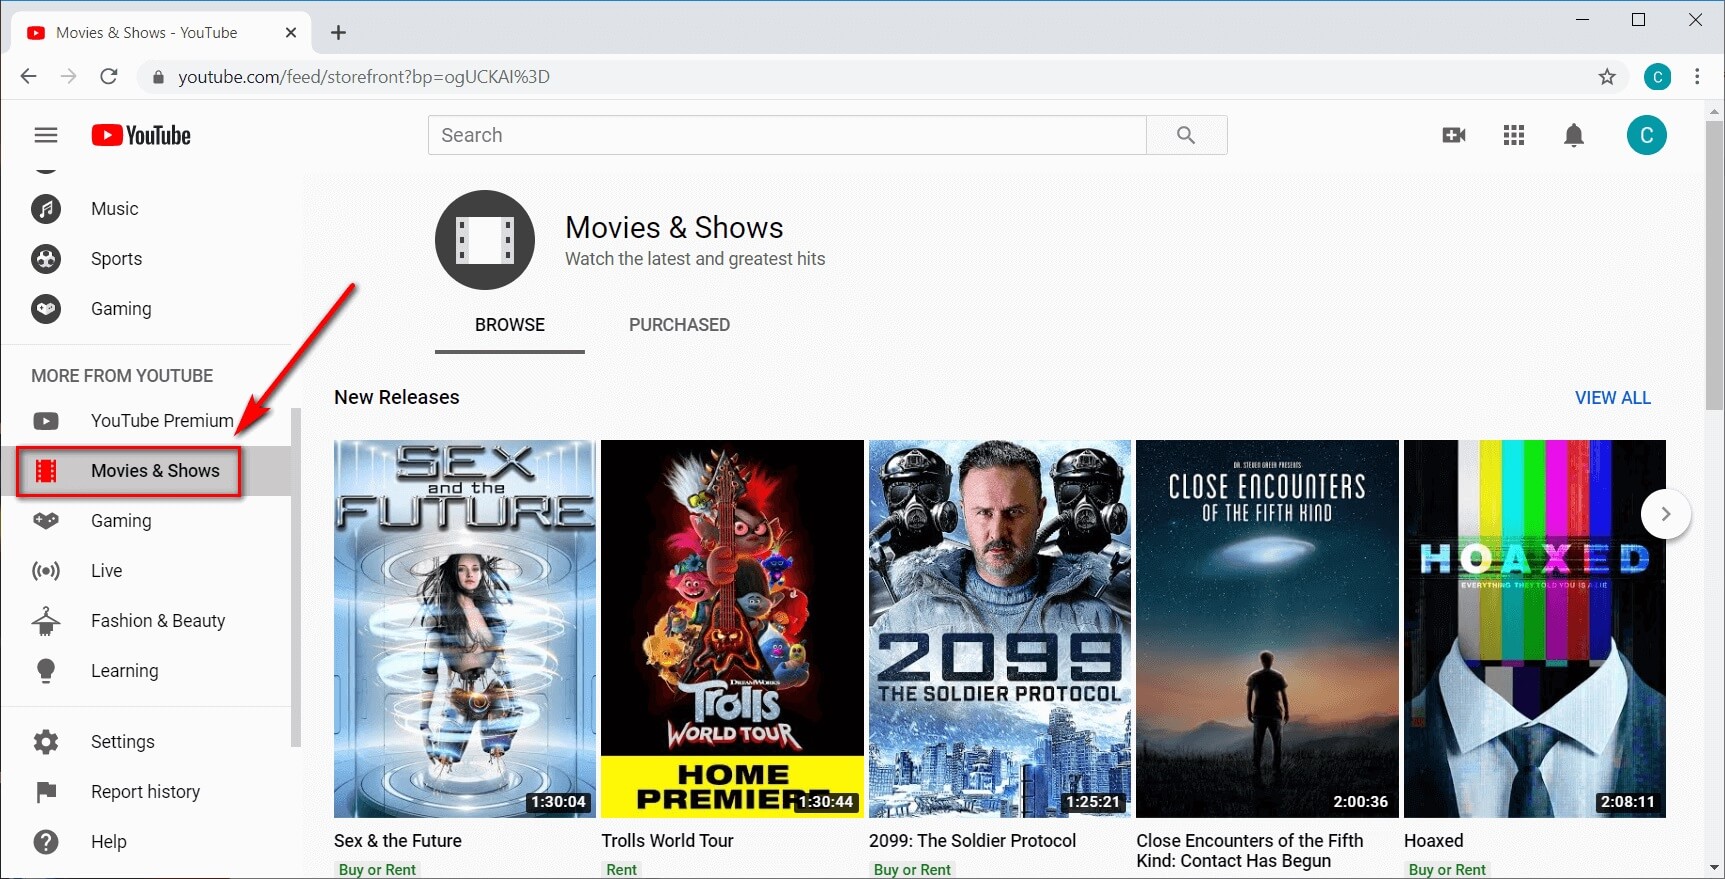Screen dimensions: 1725x879
Task: Open the create video camera icon
Action: pyautogui.click(x=1454, y=135)
